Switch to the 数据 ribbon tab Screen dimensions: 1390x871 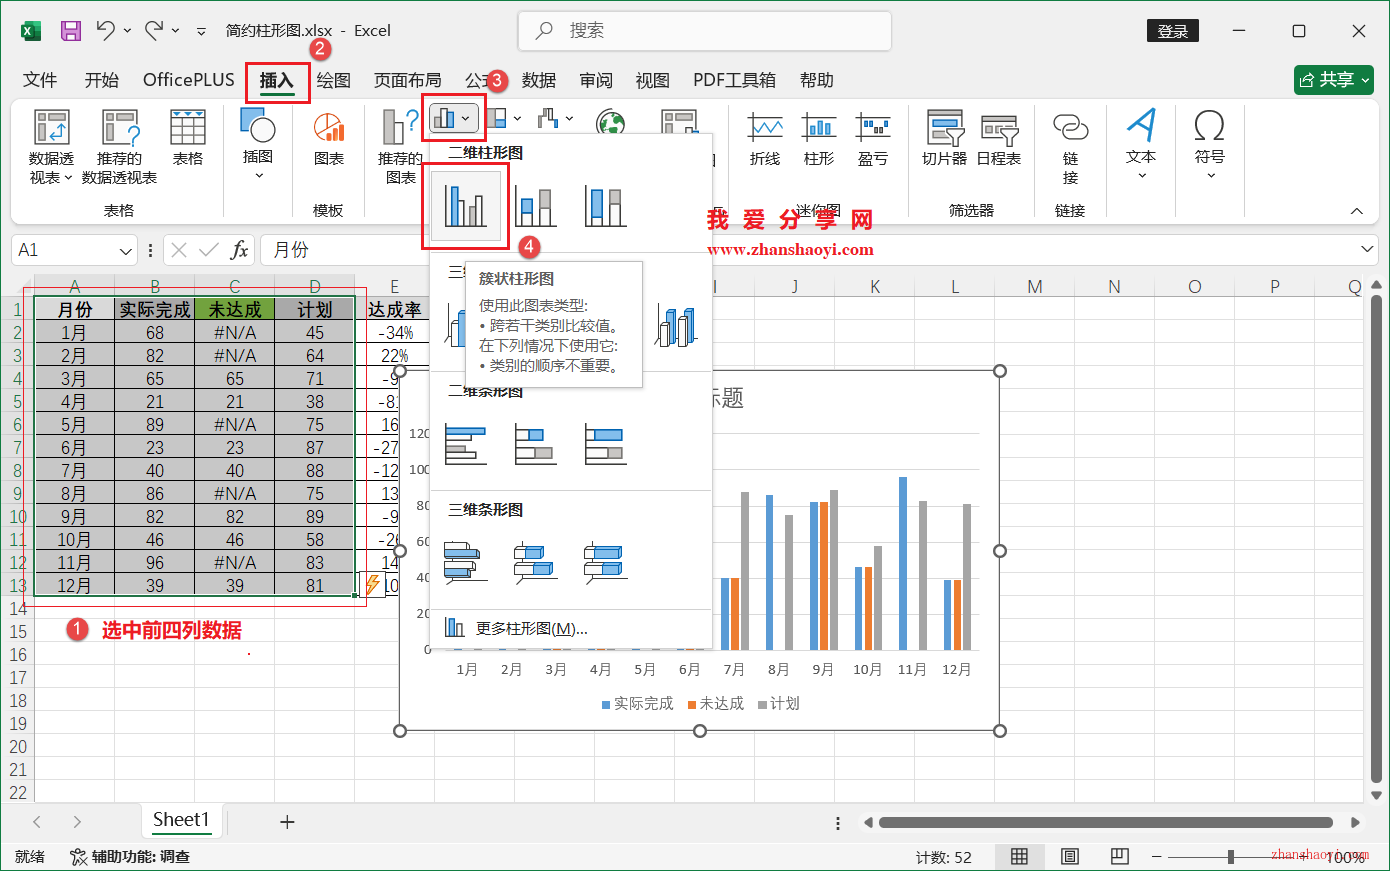click(538, 80)
